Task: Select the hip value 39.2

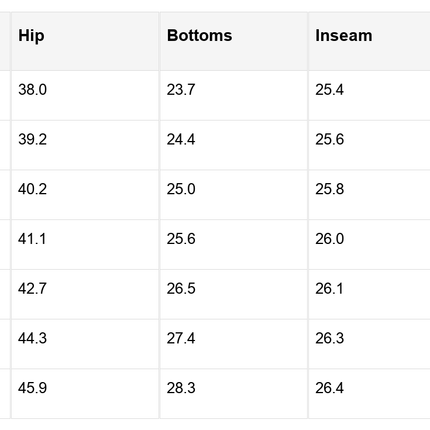Action: pyautogui.click(x=32, y=139)
